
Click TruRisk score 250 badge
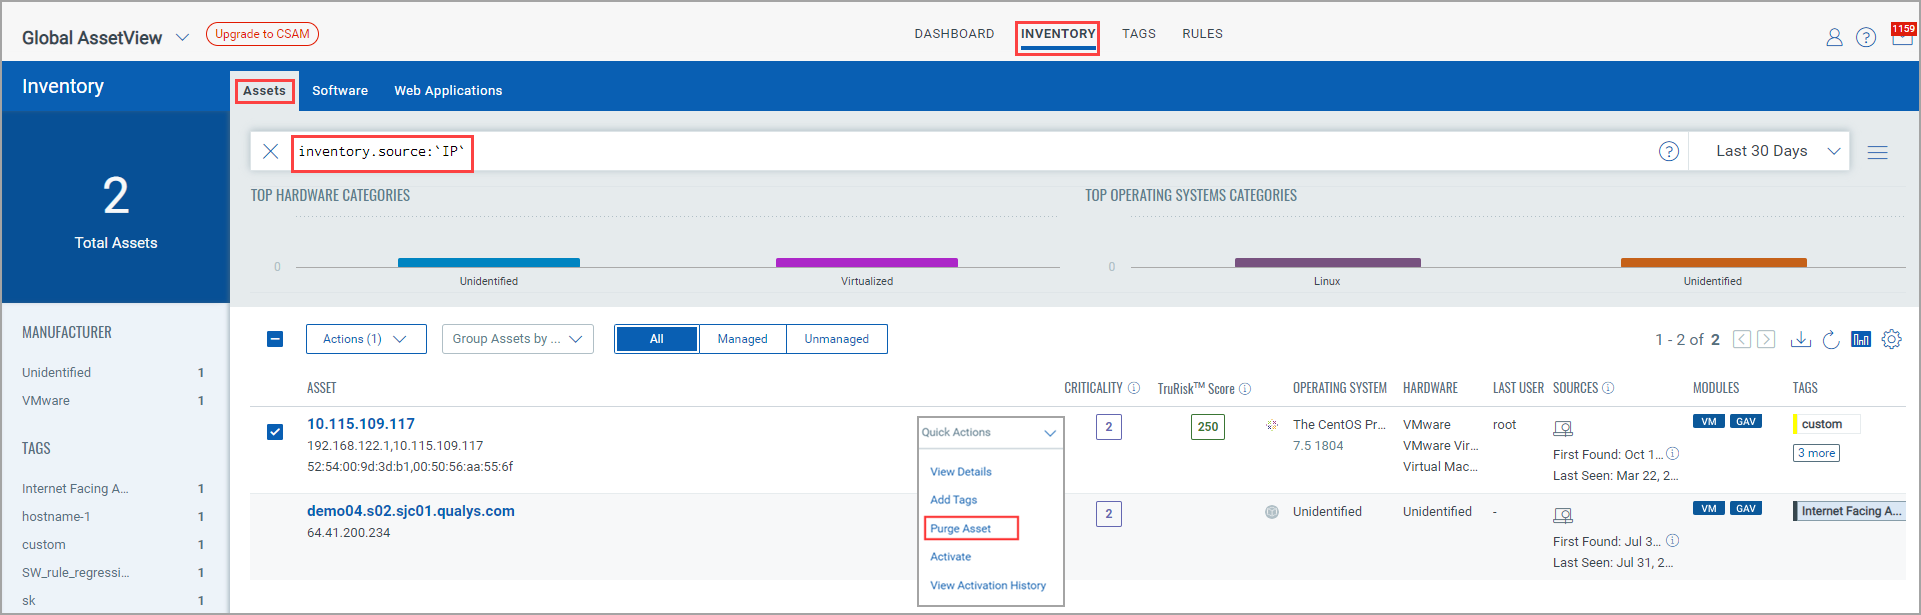pyautogui.click(x=1208, y=427)
